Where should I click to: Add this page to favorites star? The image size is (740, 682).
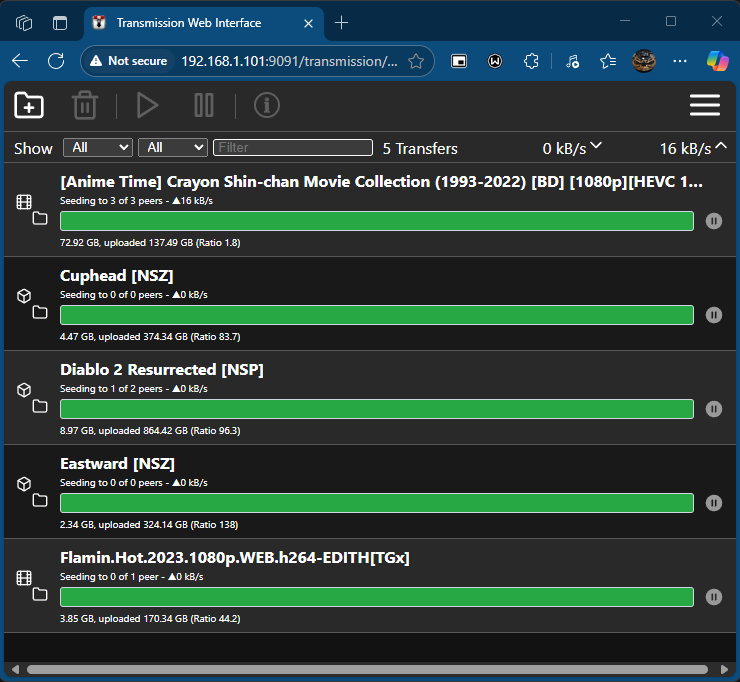(416, 61)
